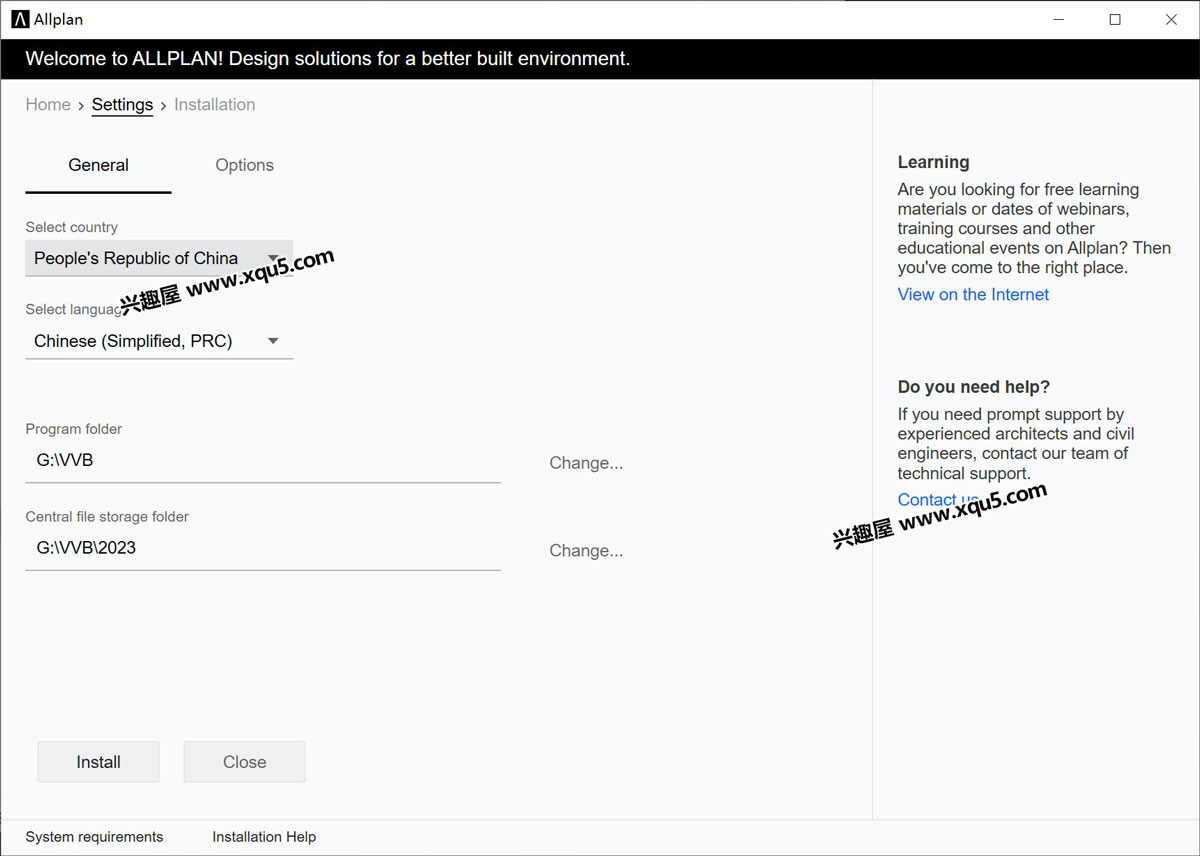Go to Home breadcrumb
The image size is (1200, 856).
pyautogui.click(x=48, y=105)
